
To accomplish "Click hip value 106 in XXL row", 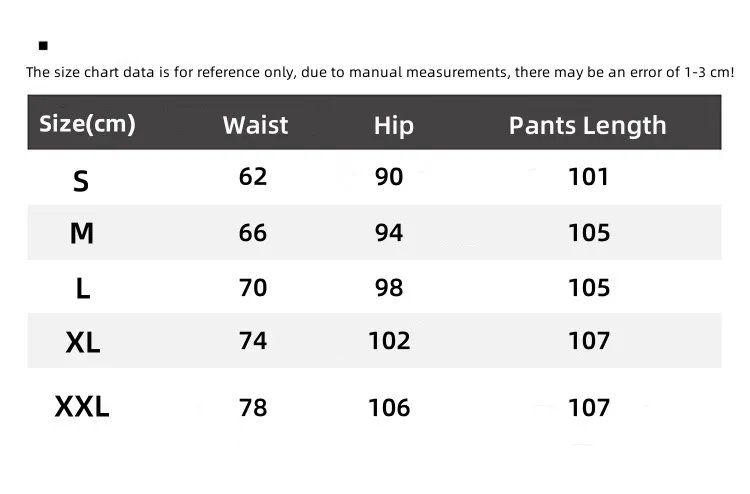I will pos(389,408).
